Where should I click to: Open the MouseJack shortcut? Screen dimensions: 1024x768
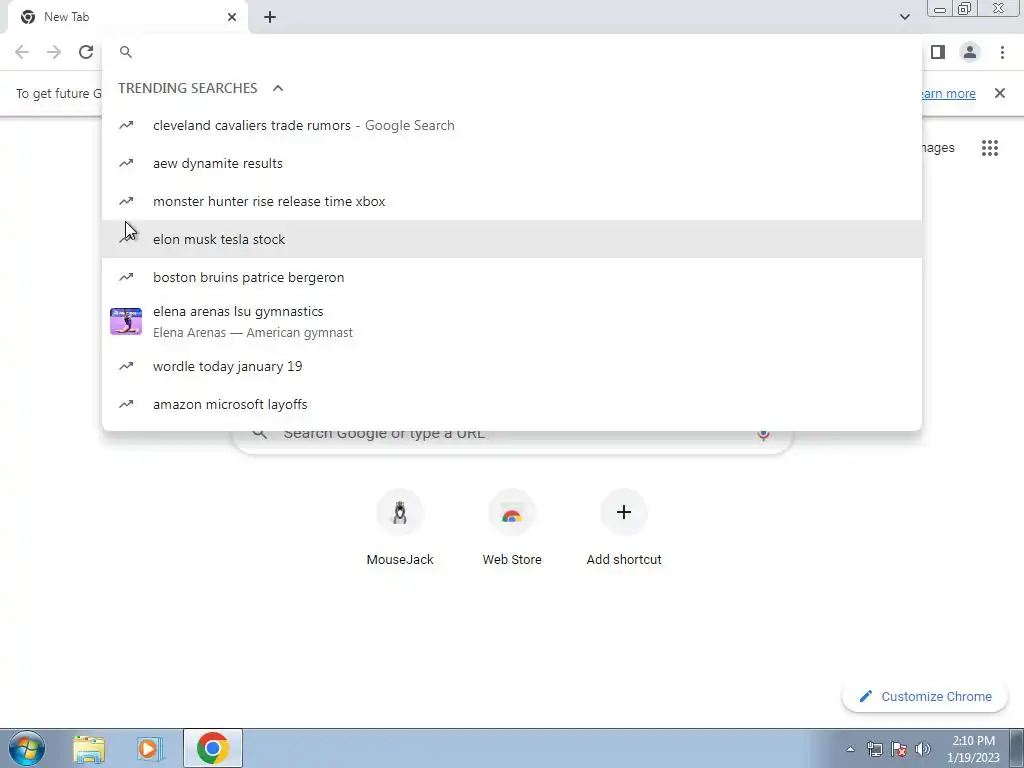click(400, 528)
